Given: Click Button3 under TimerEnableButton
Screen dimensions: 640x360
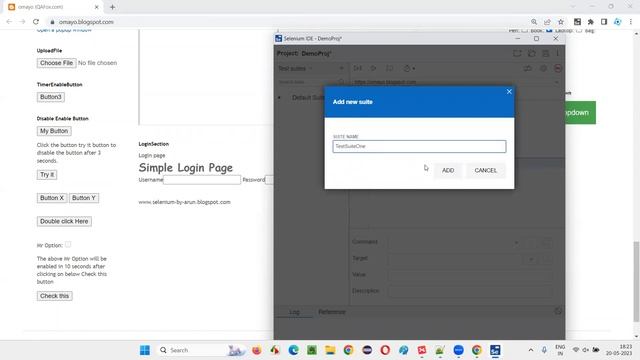Looking at the screenshot, I should pos(51,97).
